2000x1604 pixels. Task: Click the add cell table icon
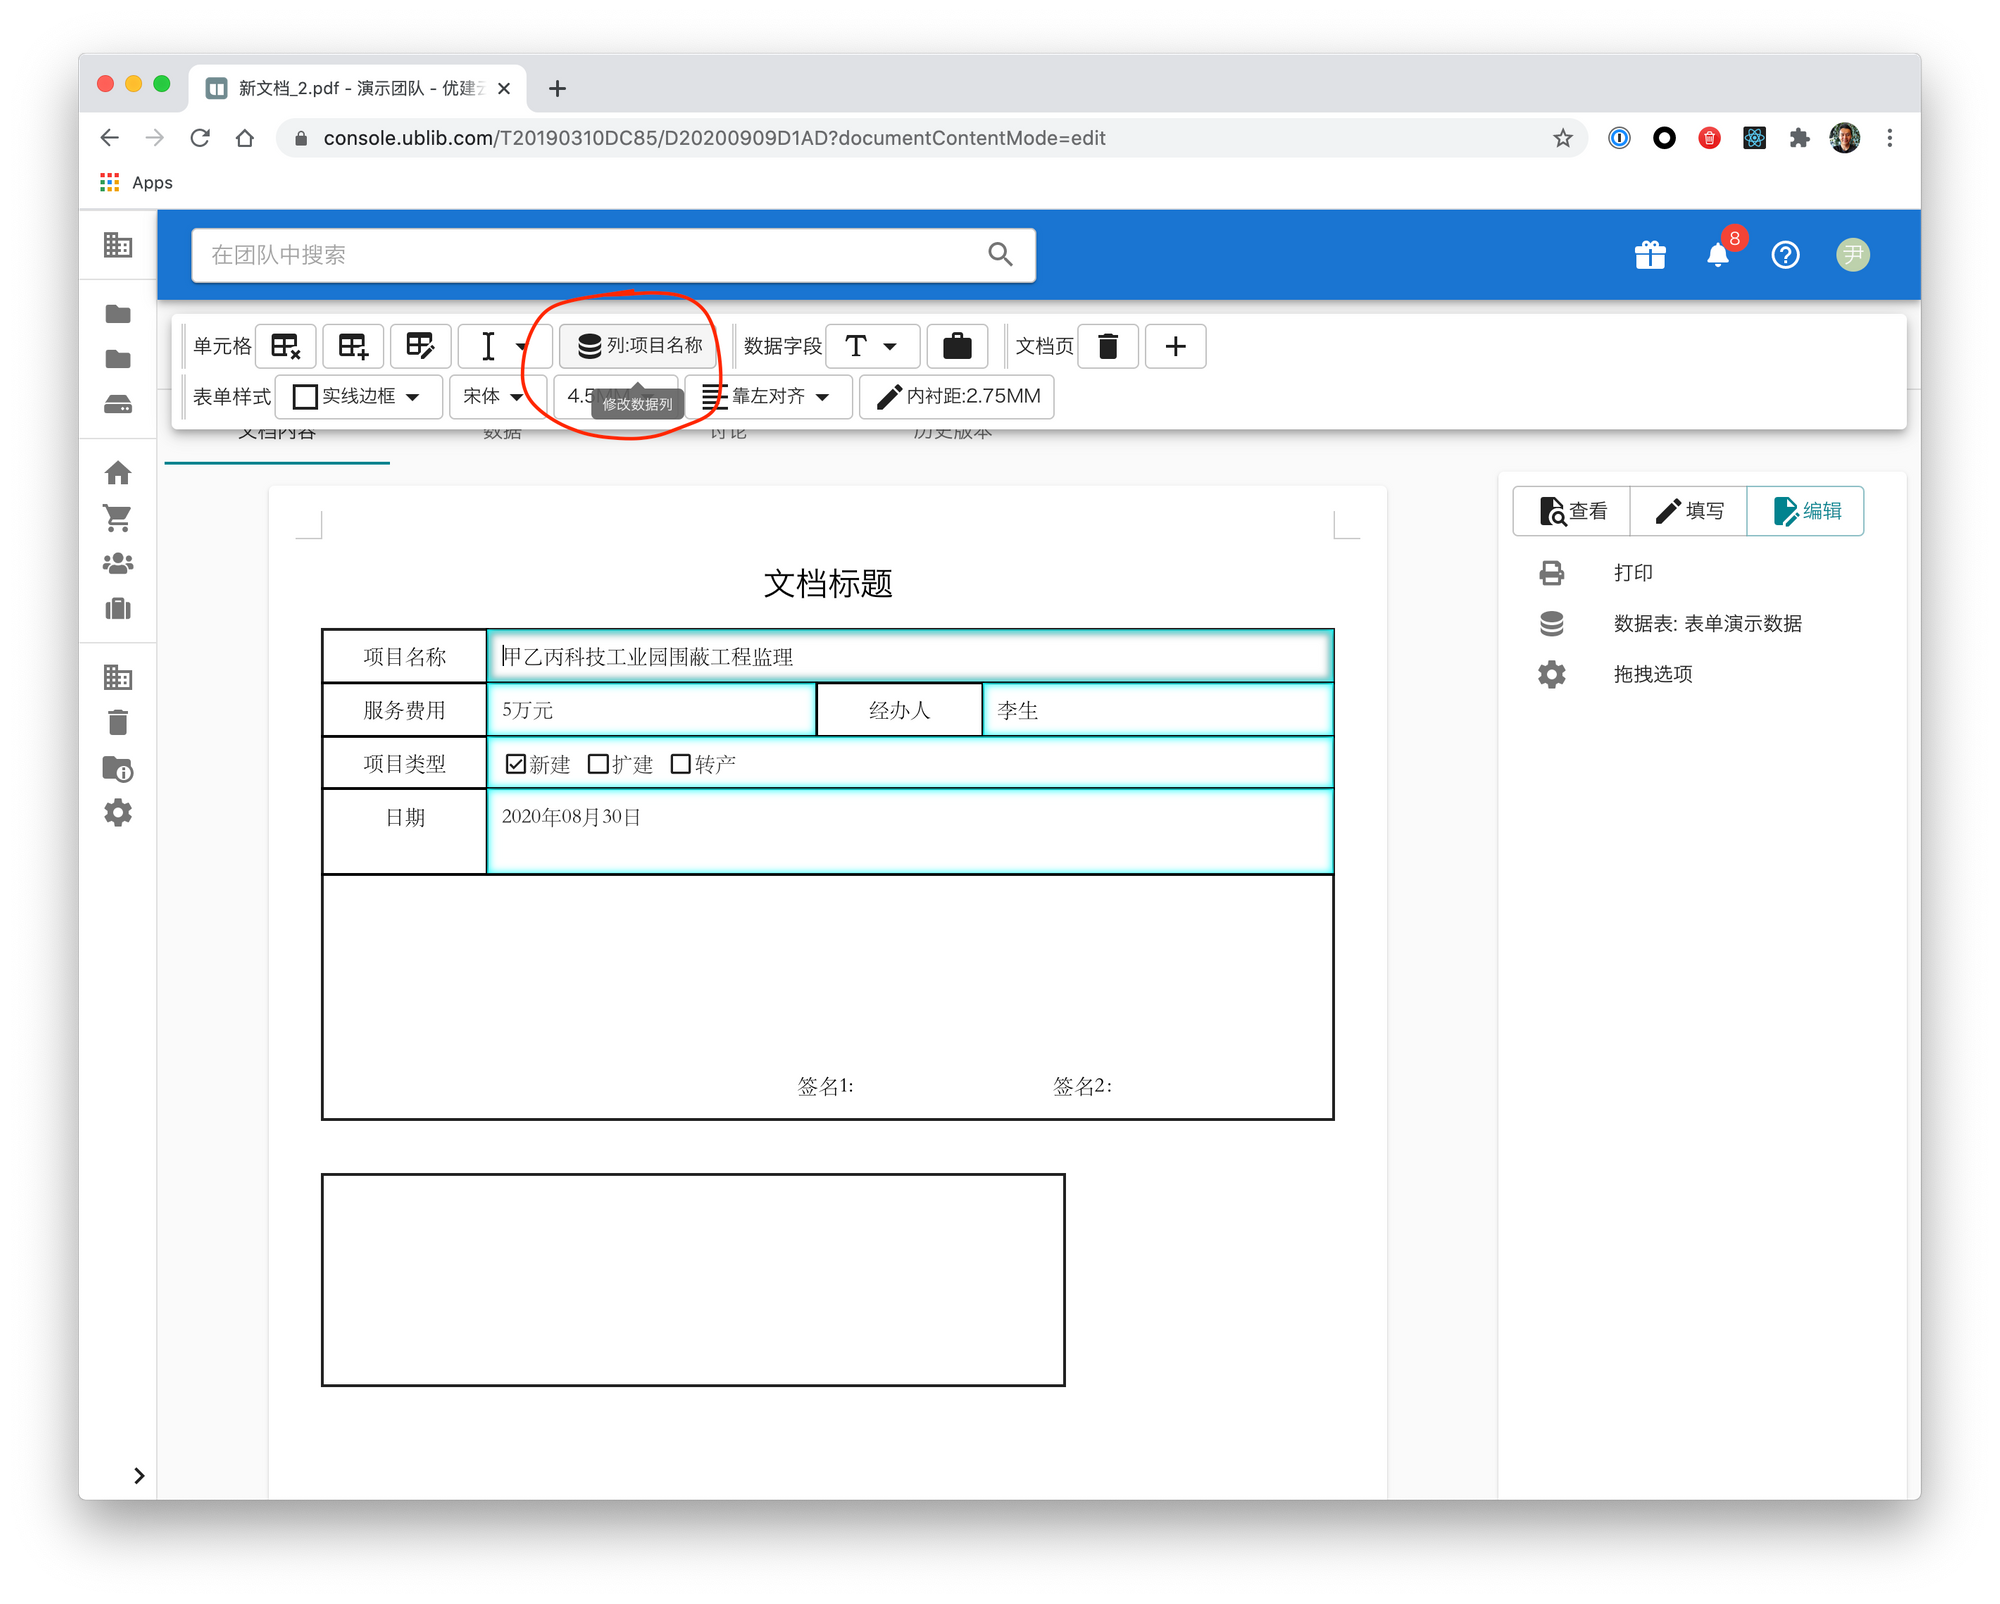point(353,346)
